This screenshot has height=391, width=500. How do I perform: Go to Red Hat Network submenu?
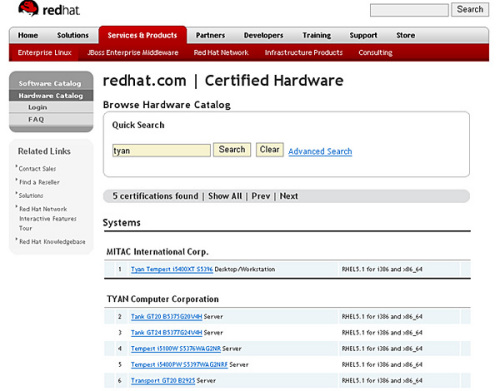point(221,53)
